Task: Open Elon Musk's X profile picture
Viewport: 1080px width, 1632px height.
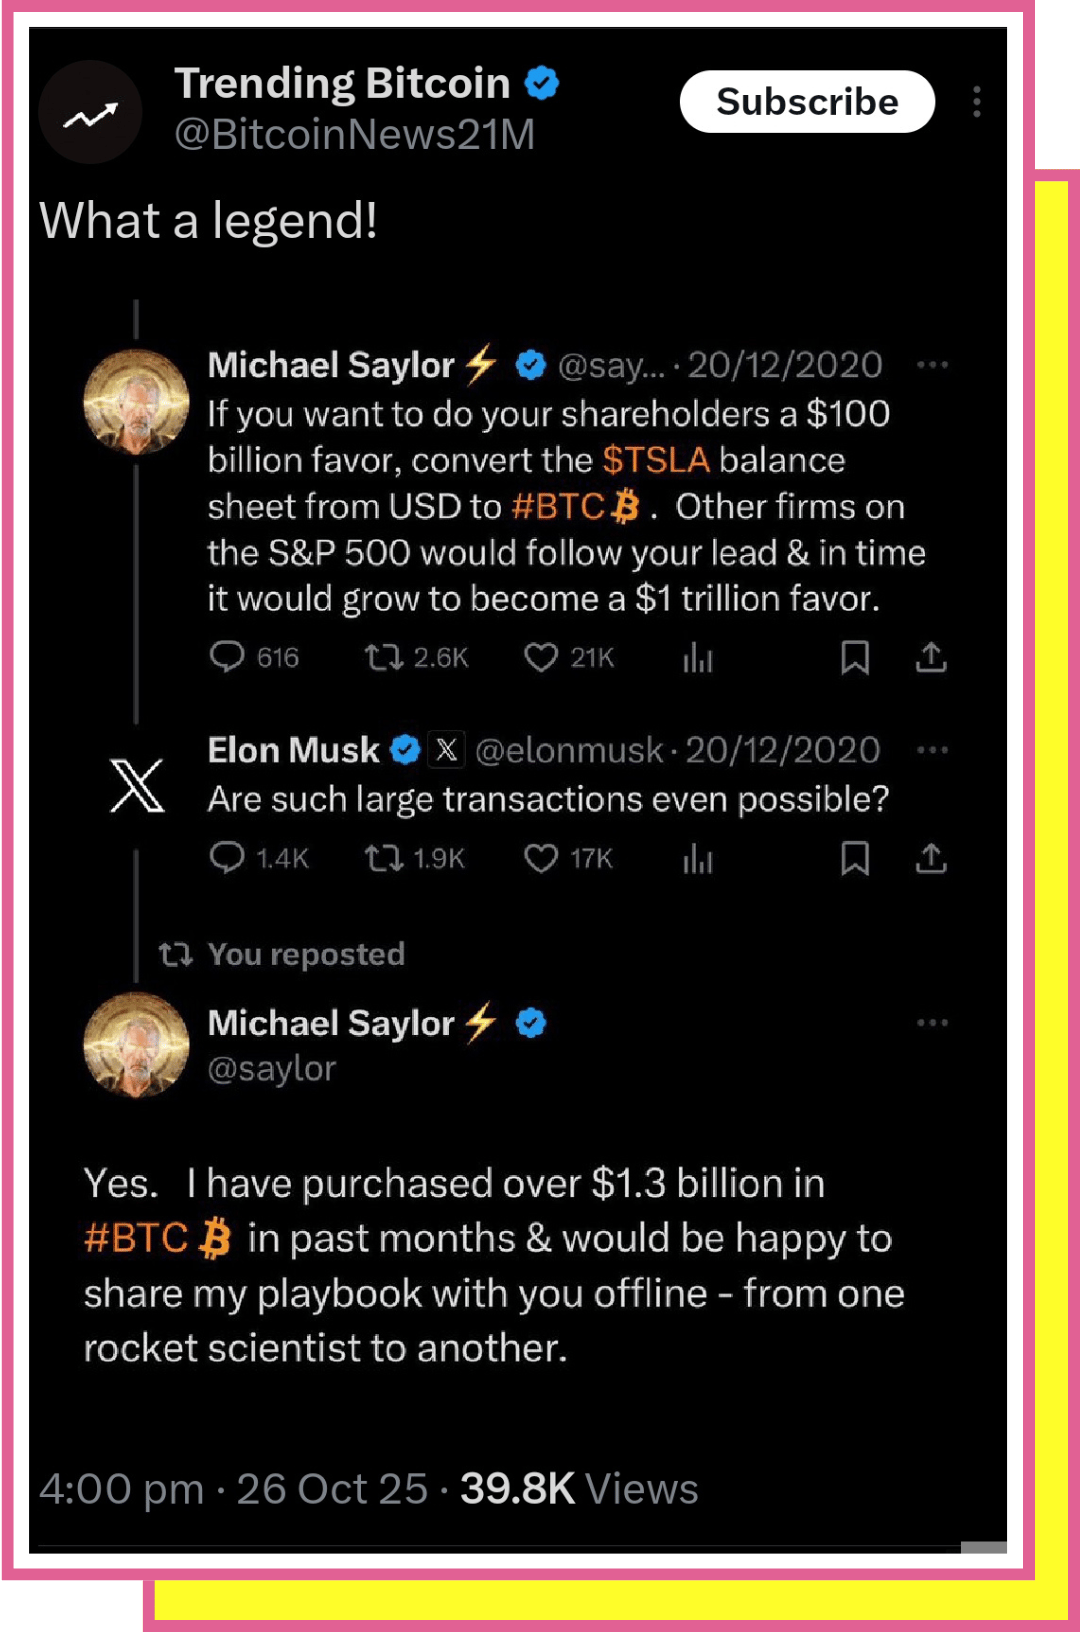Action: point(137,785)
